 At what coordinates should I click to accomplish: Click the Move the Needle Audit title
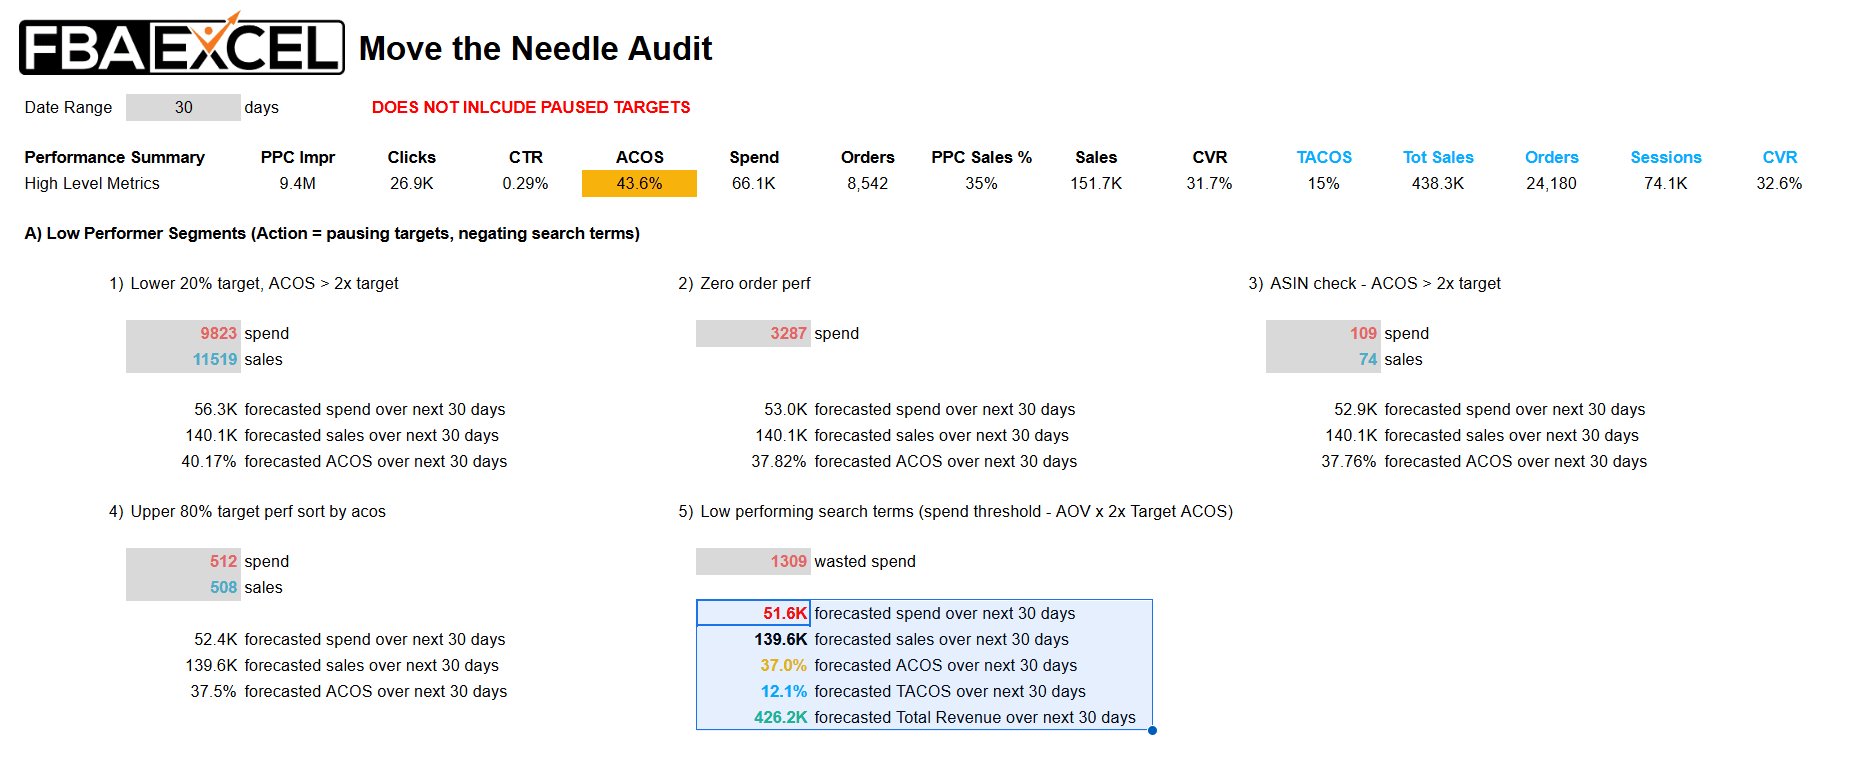coord(535,48)
